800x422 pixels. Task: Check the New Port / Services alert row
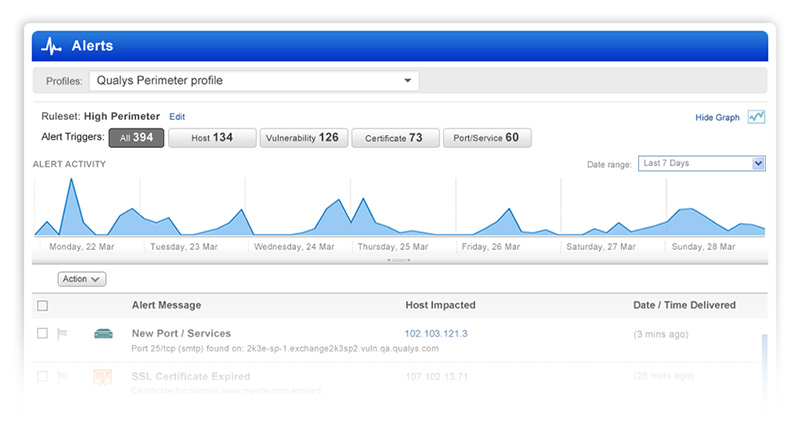click(x=42, y=333)
